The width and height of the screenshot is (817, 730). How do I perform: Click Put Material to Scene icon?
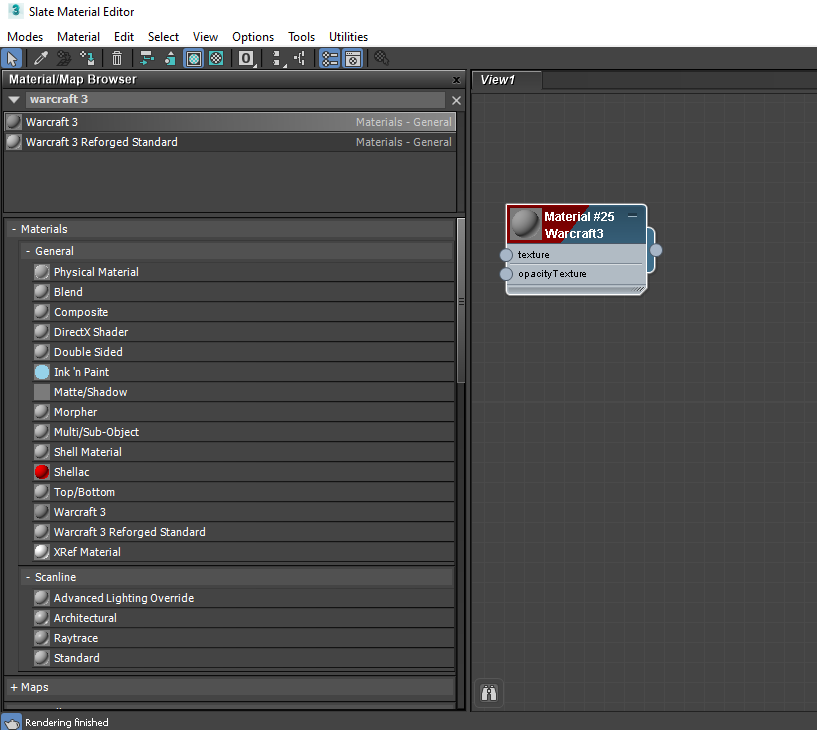coord(64,58)
